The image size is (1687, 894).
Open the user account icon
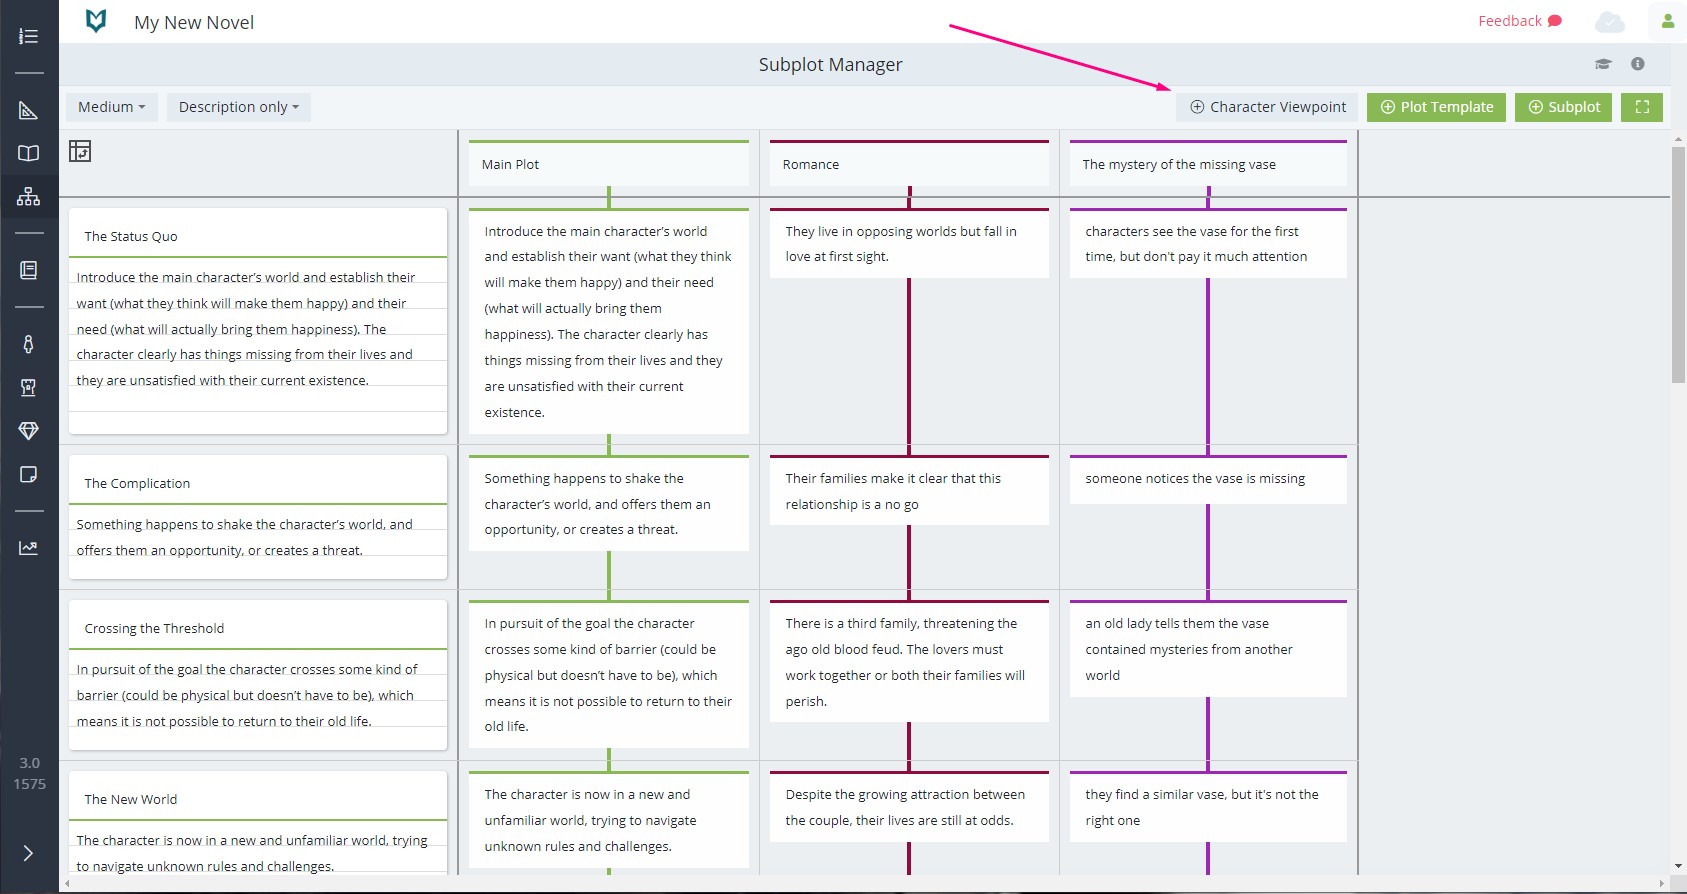point(1668,21)
